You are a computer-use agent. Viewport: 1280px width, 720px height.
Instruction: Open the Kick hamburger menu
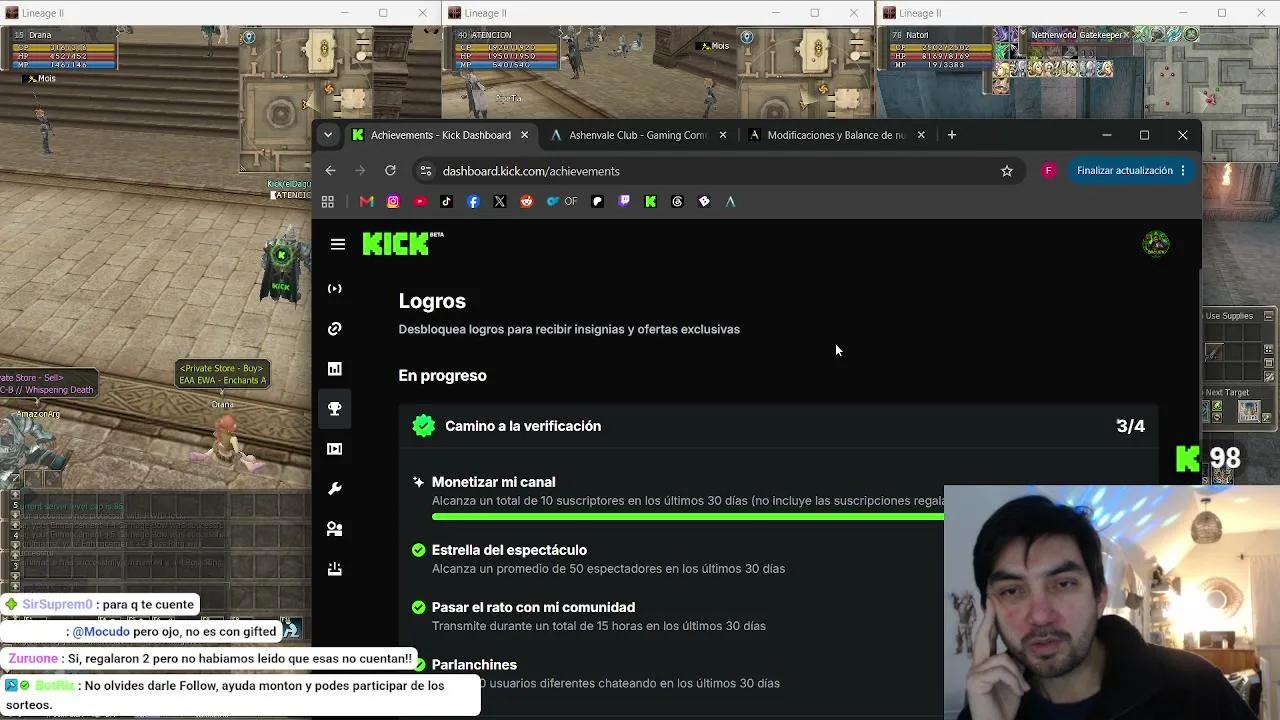coord(338,244)
